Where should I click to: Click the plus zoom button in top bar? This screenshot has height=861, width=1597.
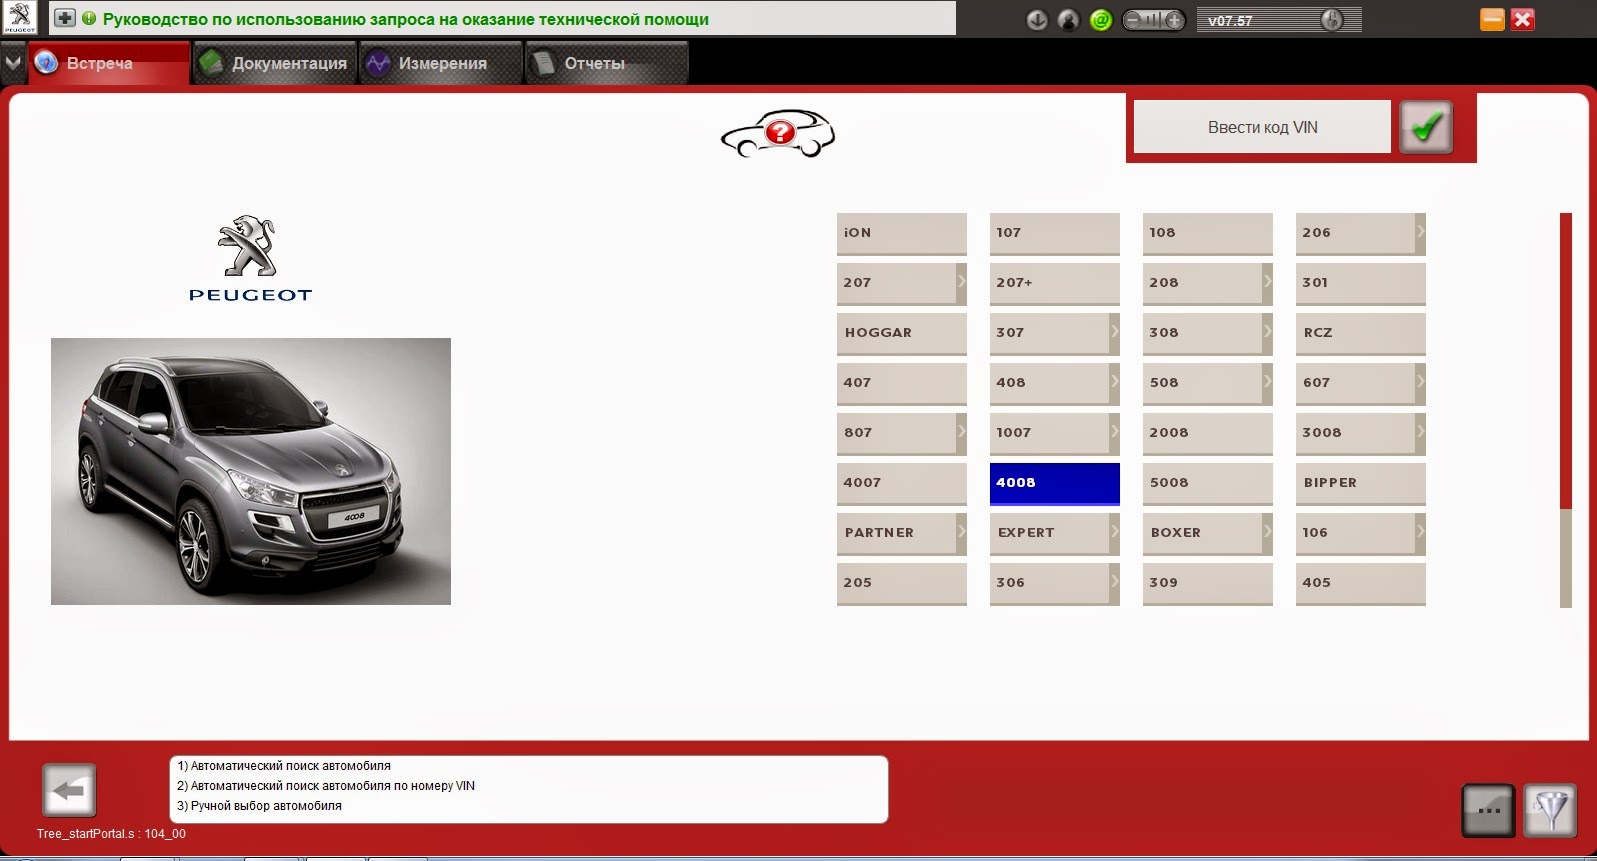click(1175, 20)
